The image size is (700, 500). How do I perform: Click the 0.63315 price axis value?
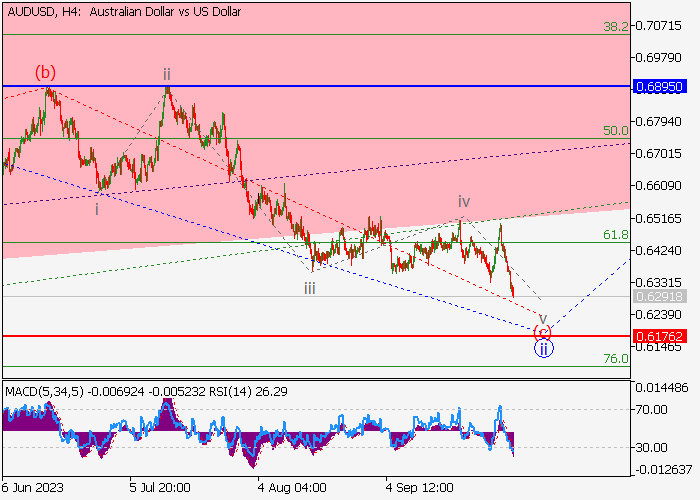[x=658, y=283]
